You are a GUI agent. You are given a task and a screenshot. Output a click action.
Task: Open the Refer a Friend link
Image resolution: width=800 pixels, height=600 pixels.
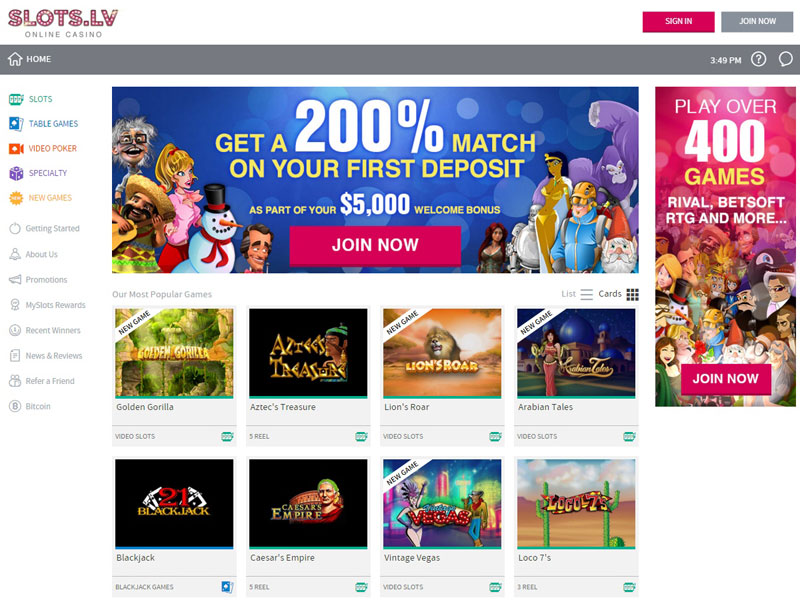50,381
